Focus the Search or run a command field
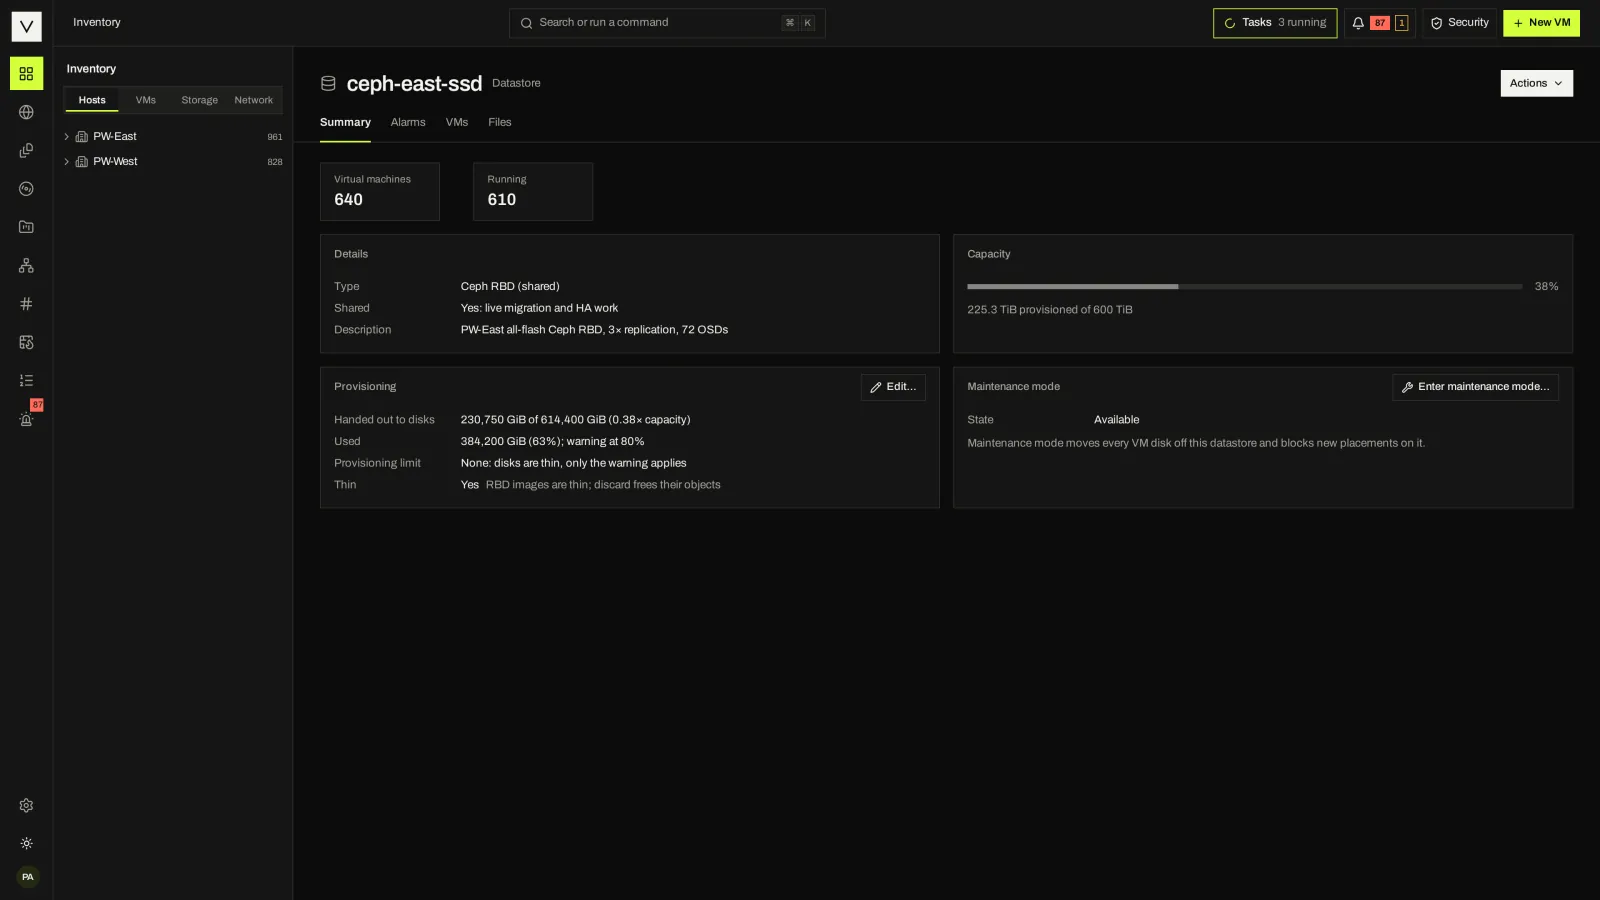Viewport: 1600px width, 900px height. pyautogui.click(x=667, y=23)
